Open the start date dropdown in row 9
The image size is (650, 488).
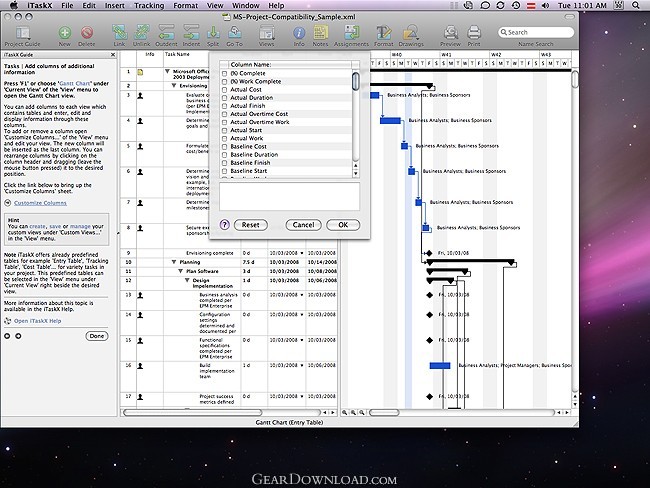302,253
